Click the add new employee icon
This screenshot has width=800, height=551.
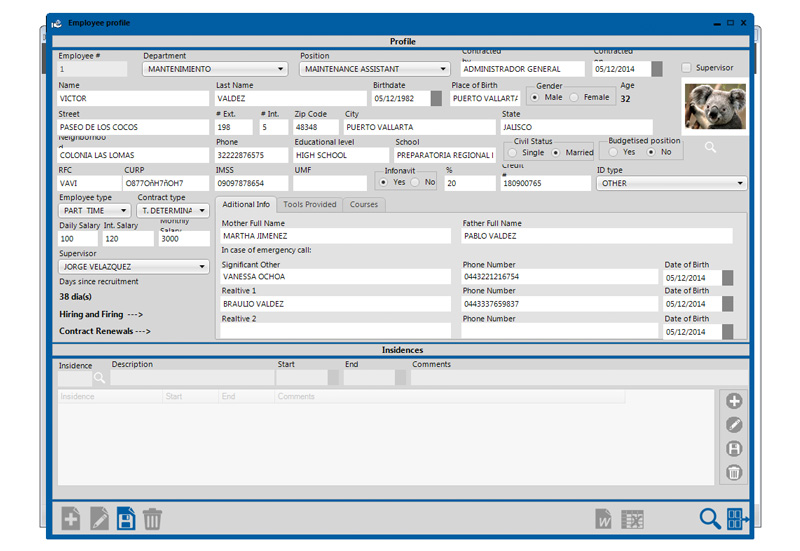(x=71, y=518)
